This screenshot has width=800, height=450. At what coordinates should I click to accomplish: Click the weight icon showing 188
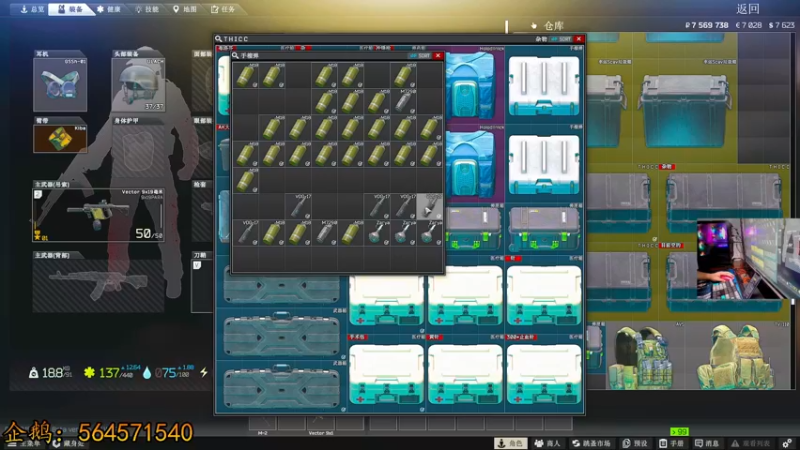34,373
